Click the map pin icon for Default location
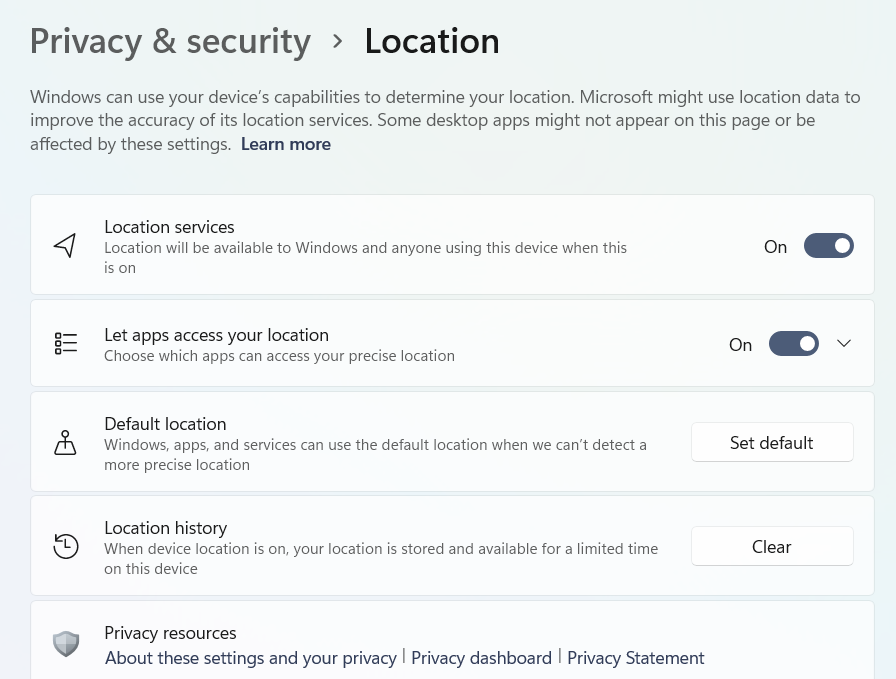 (x=65, y=443)
